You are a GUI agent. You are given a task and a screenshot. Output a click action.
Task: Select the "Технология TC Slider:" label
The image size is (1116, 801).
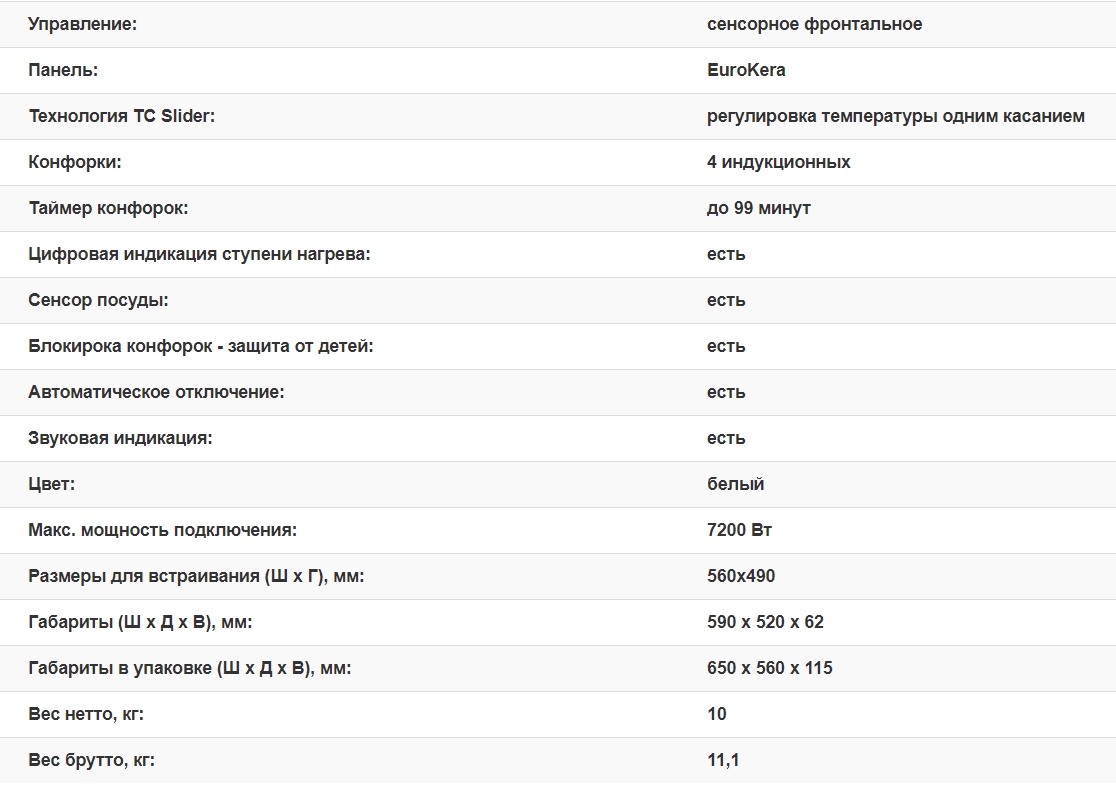tap(121, 116)
